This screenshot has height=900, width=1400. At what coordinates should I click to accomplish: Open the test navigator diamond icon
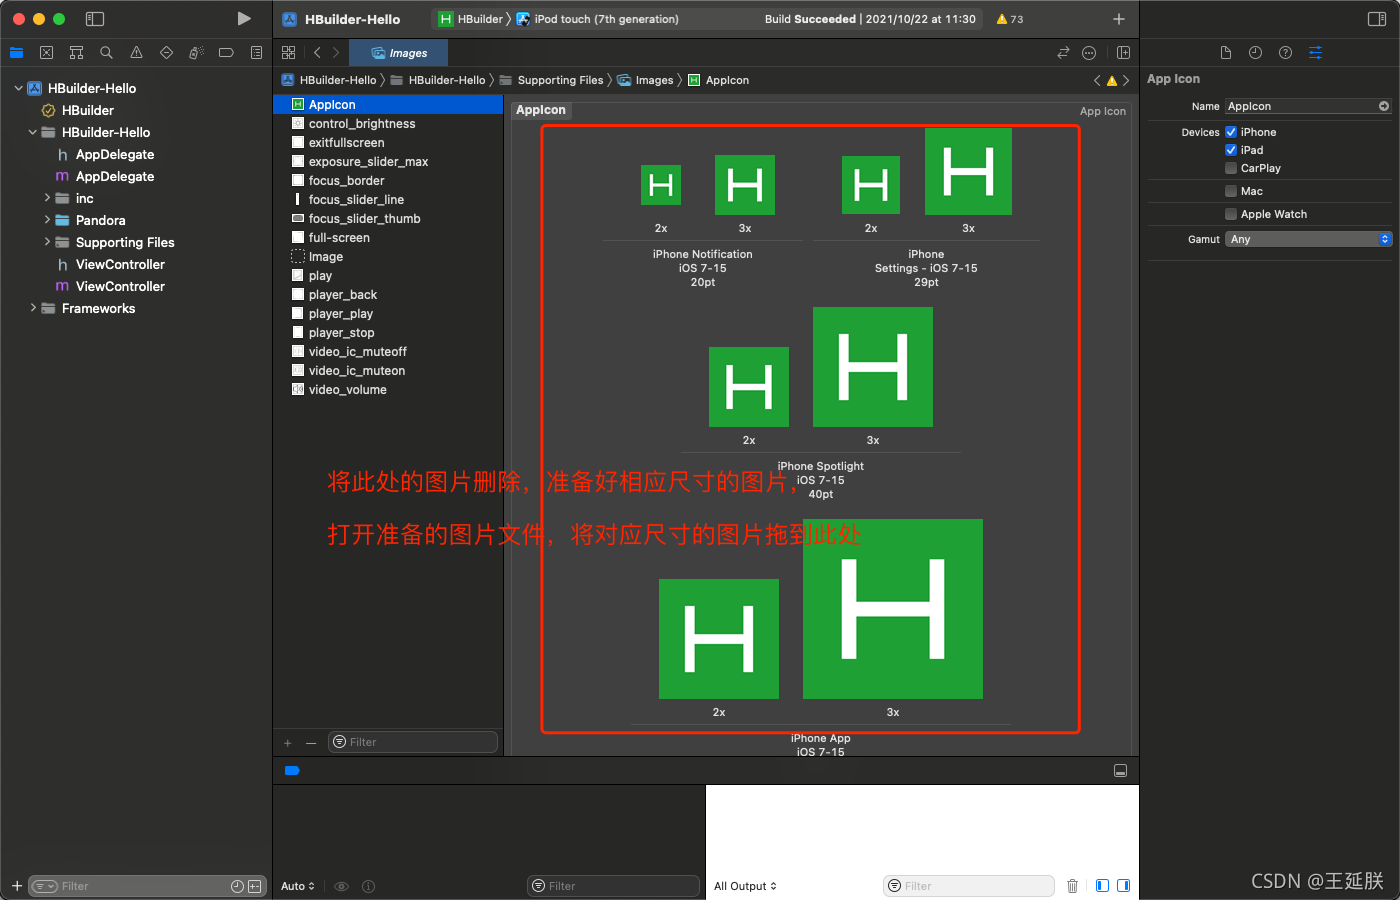(x=166, y=53)
